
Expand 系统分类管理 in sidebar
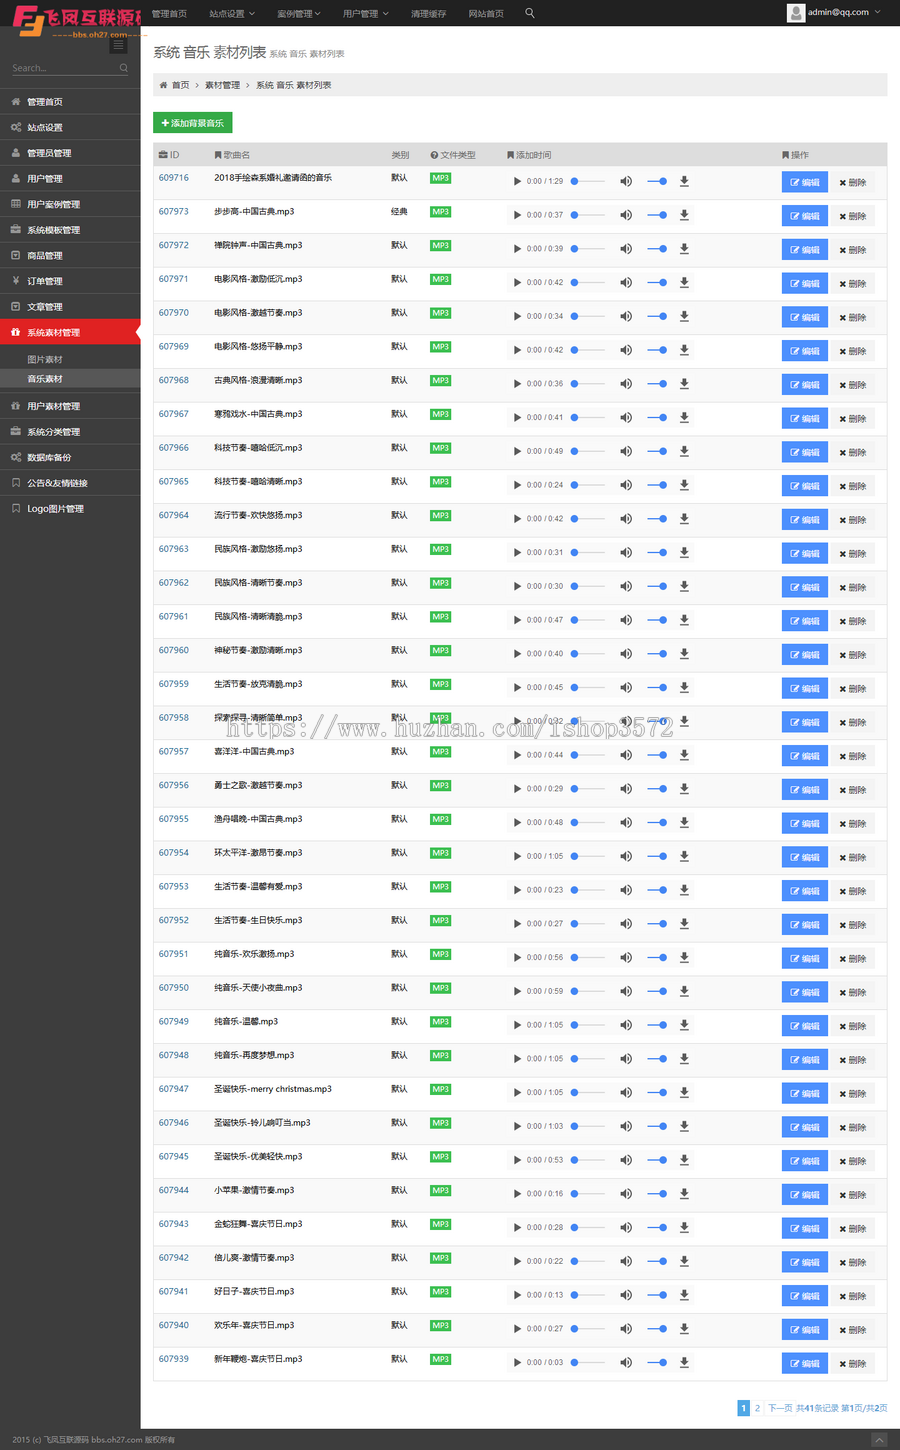click(70, 432)
